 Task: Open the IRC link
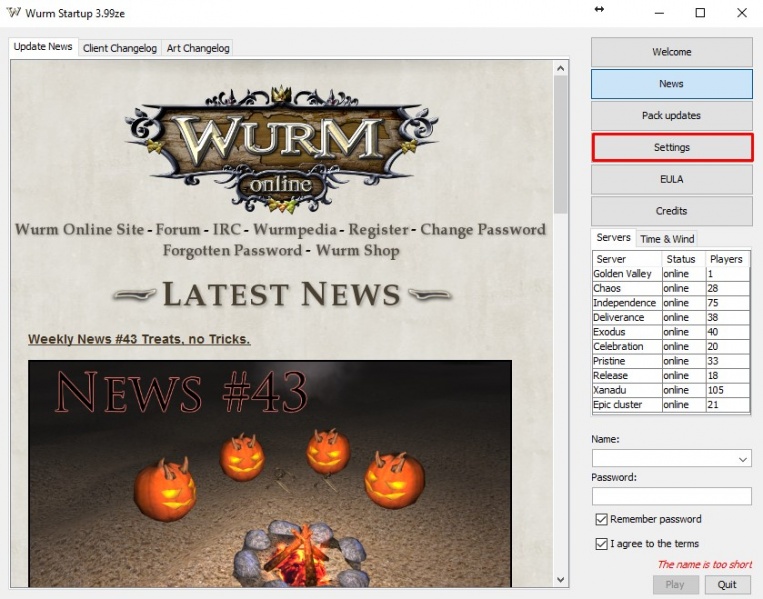(226, 230)
